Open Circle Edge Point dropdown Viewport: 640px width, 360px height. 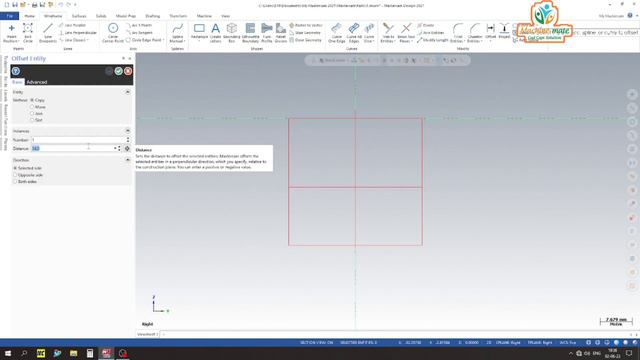point(164,40)
